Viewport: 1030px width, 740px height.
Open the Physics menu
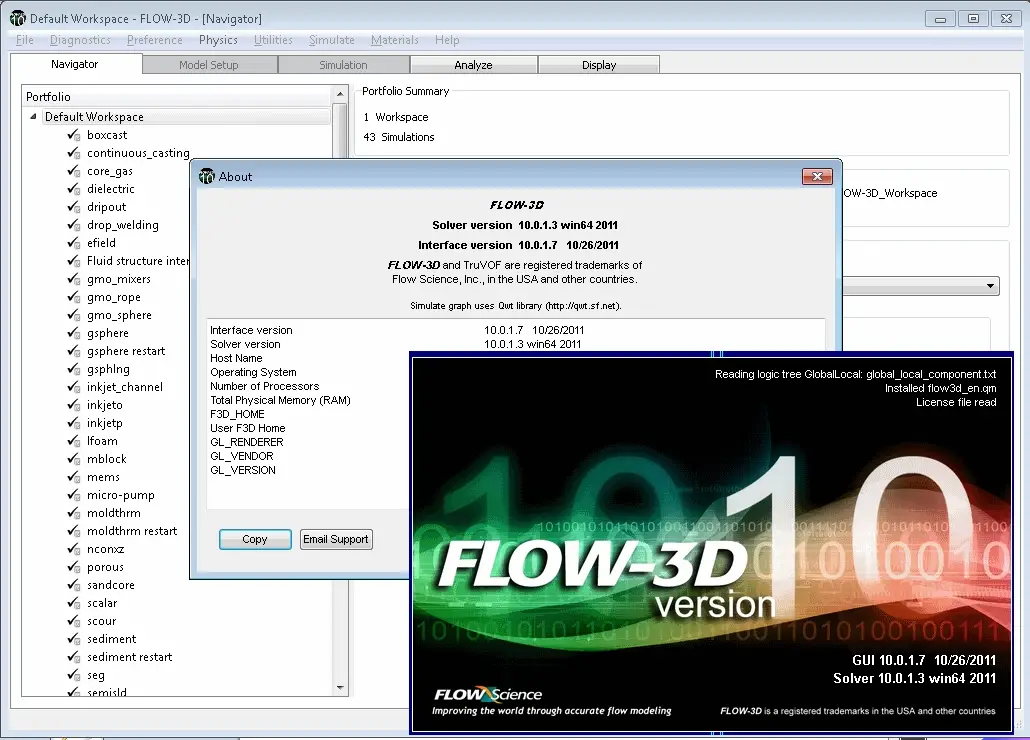pyautogui.click(x=218, y=40)
